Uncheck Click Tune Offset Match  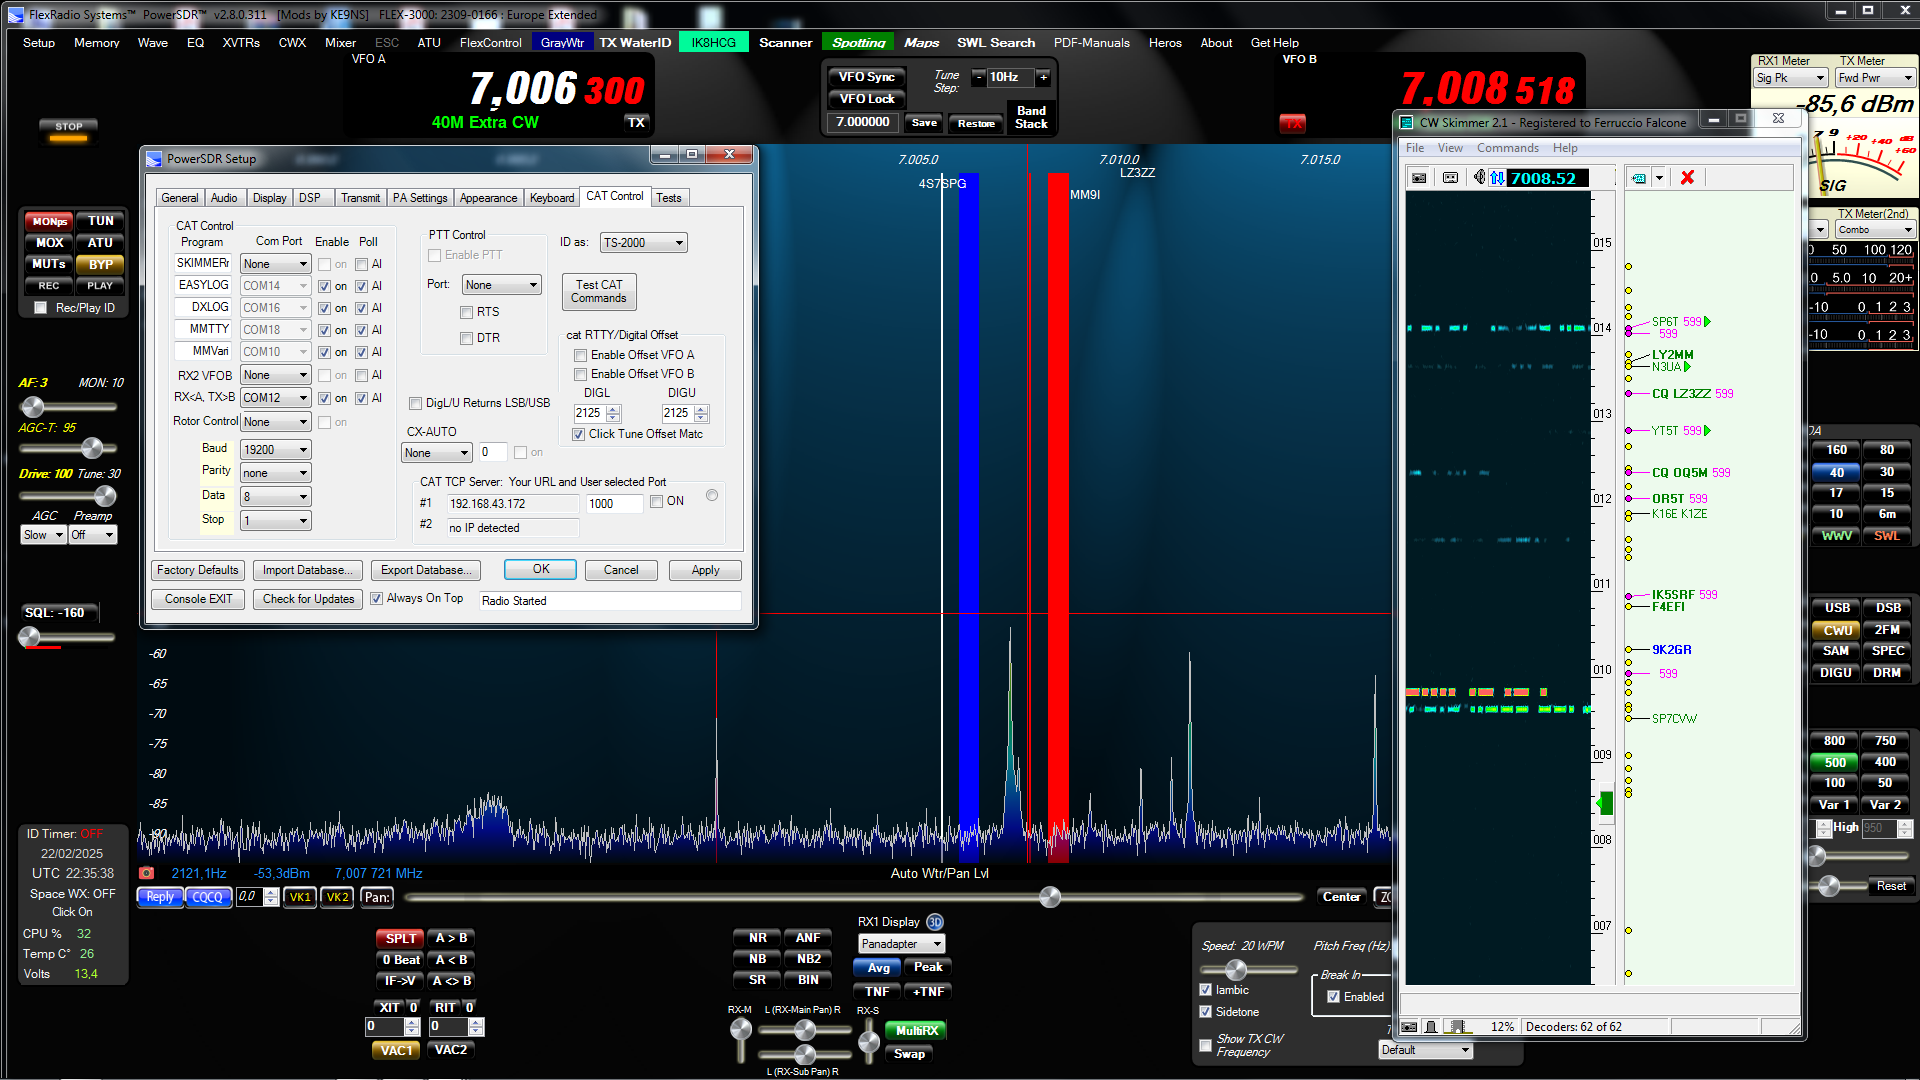point(578,434)
